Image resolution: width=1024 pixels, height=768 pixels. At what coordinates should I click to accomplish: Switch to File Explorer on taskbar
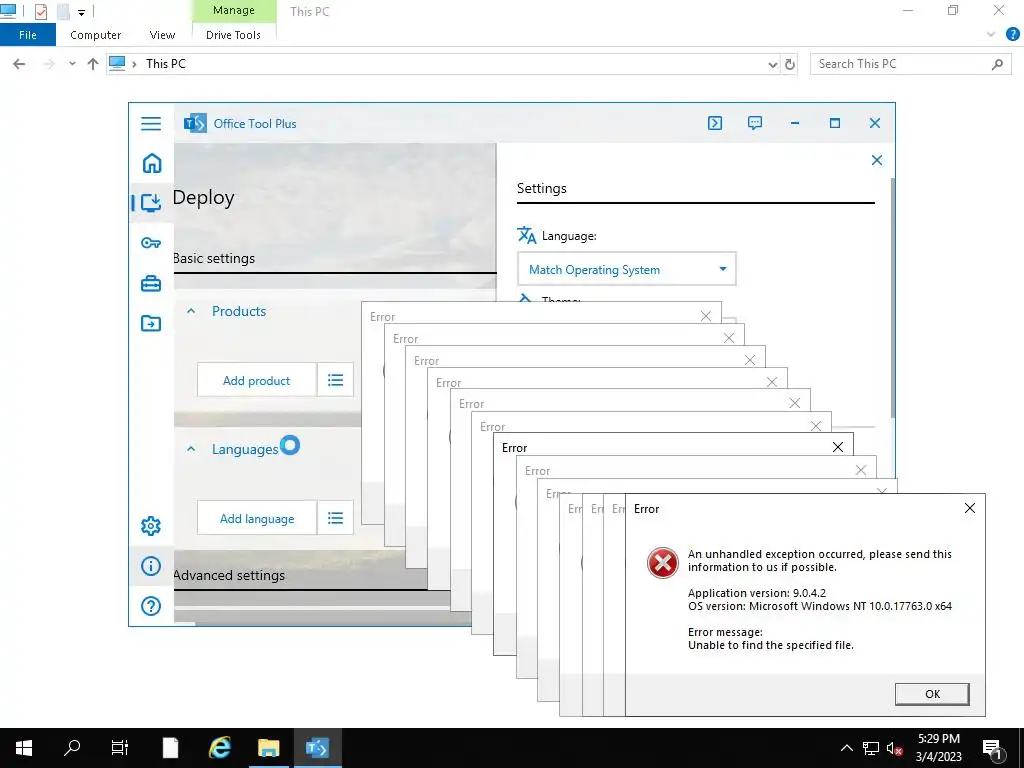[268, 748]
